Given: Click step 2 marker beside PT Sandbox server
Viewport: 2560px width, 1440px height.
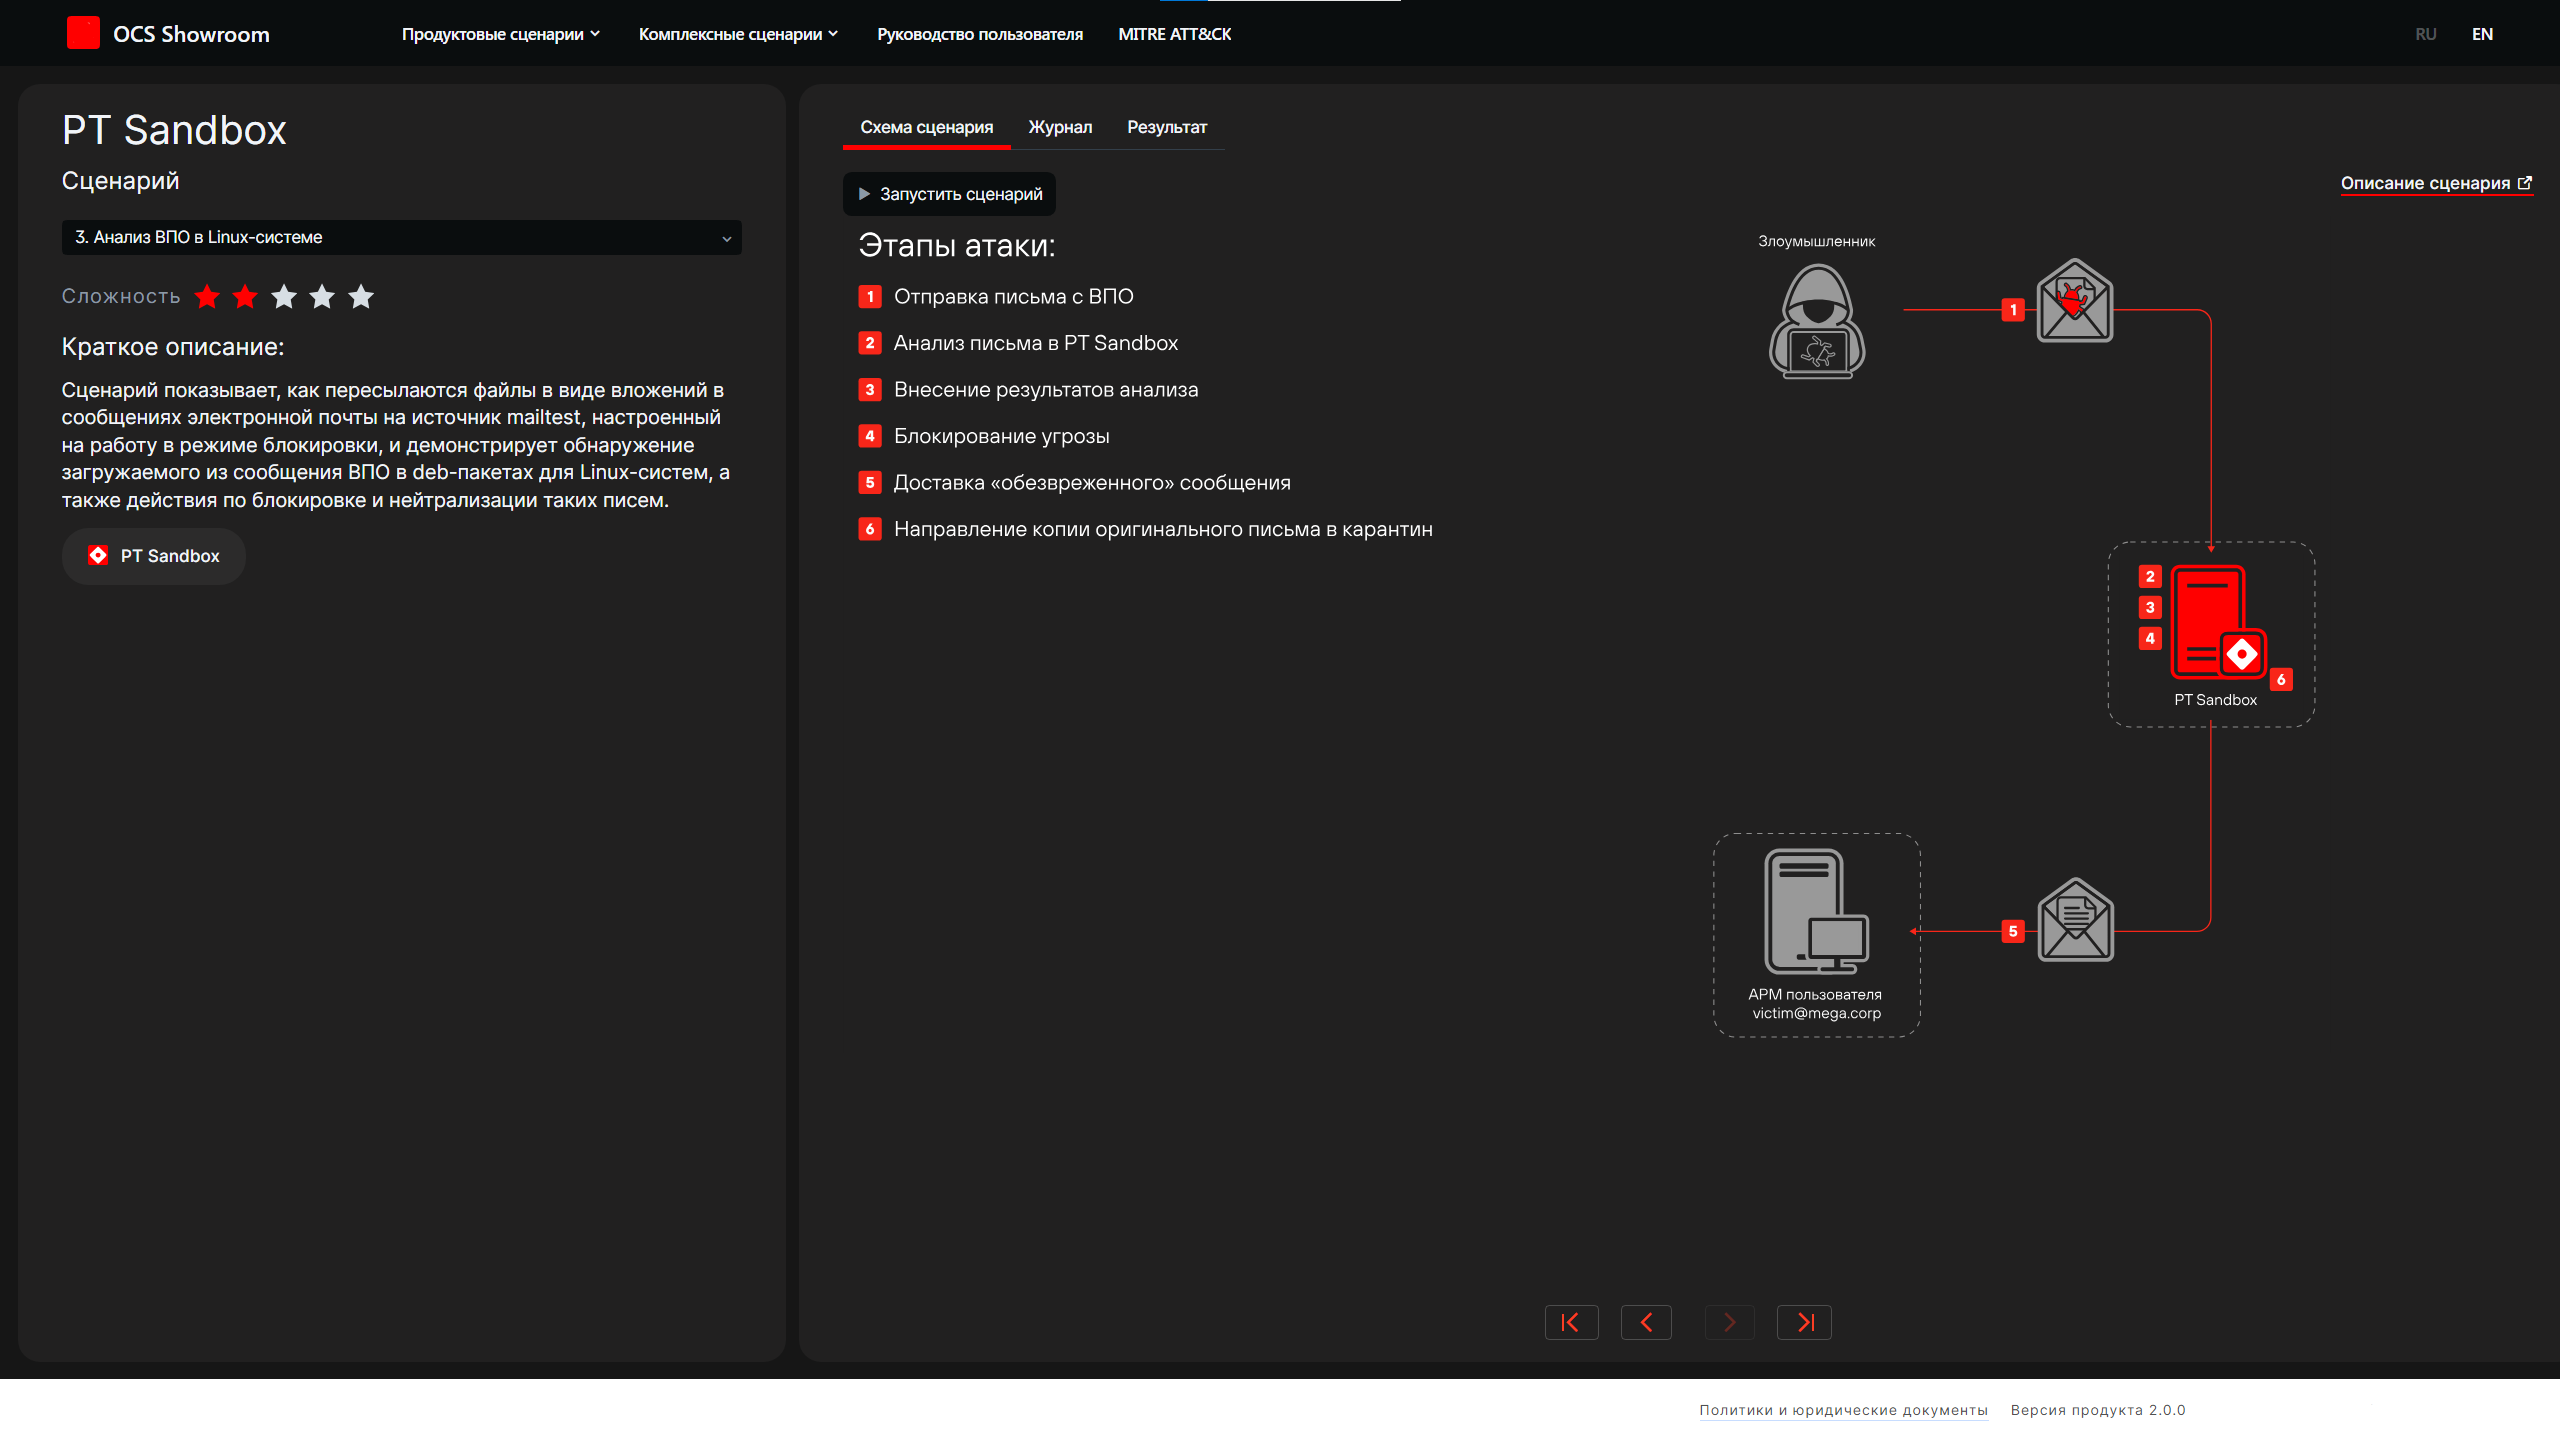Looking at the screenshot, I should click(x=2150, y=576).
